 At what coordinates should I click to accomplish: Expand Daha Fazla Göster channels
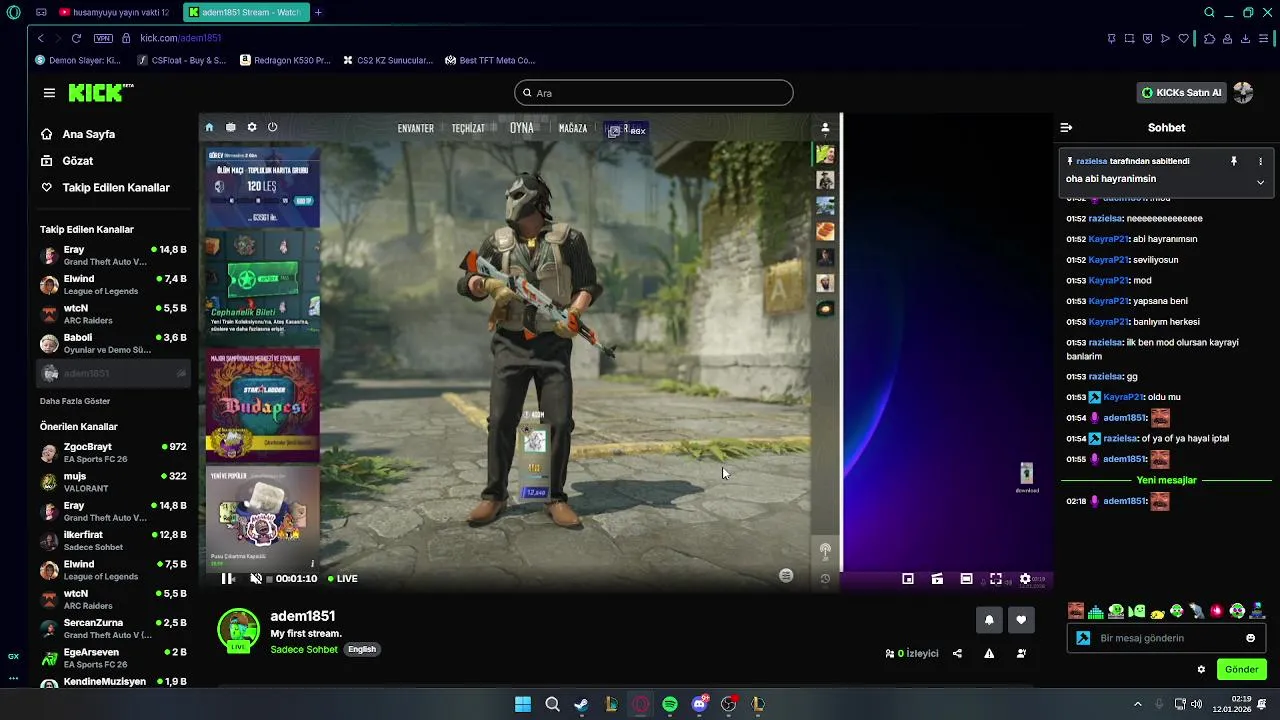(75, 401)
